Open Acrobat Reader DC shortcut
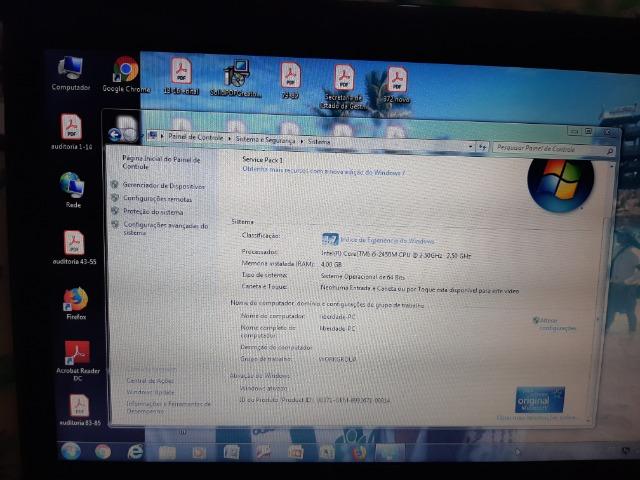Image resolution: width=640 pixels, height=480 pixels. 78,361
